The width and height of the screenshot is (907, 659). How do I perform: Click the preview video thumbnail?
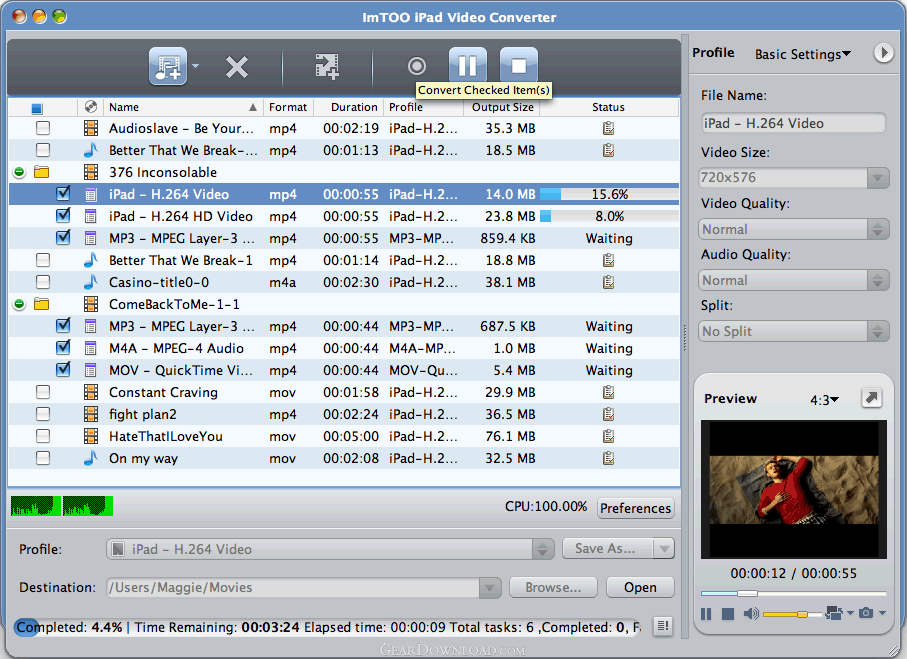(794, 489)
